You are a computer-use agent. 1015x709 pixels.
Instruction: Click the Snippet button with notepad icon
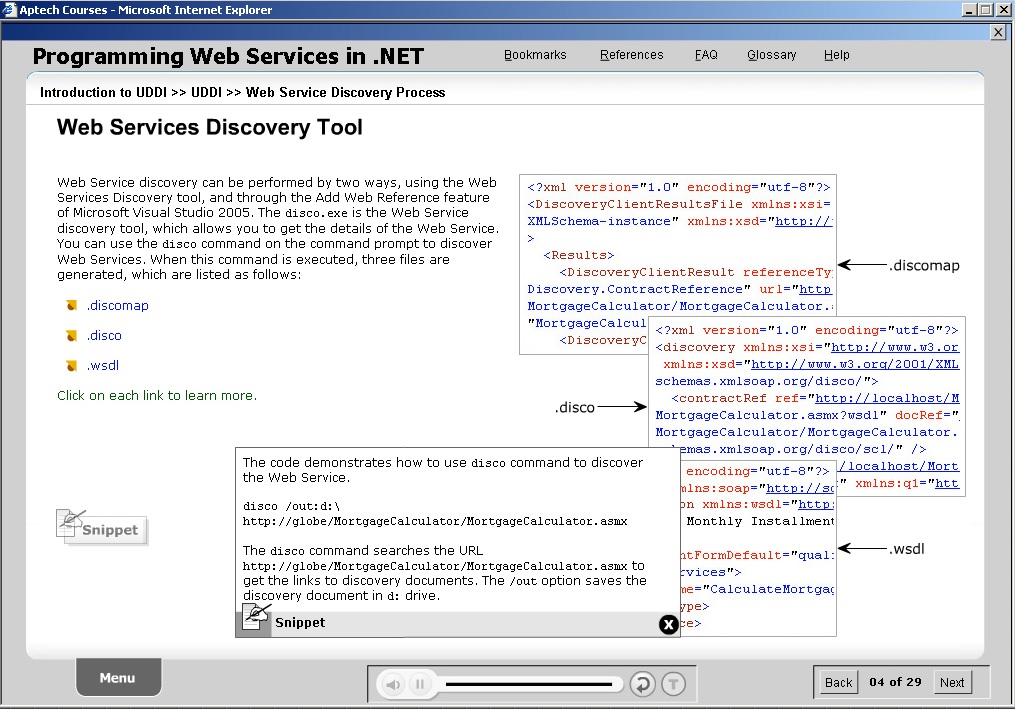102,528
